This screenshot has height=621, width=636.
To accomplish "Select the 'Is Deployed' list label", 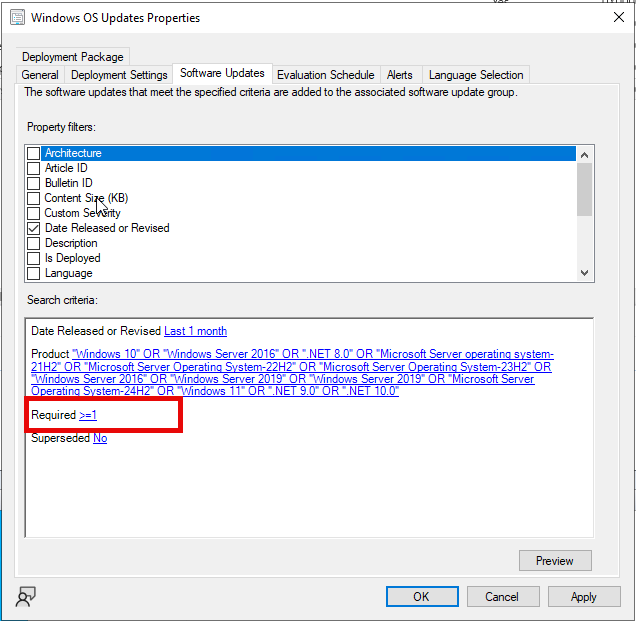I will click(73, 258).
